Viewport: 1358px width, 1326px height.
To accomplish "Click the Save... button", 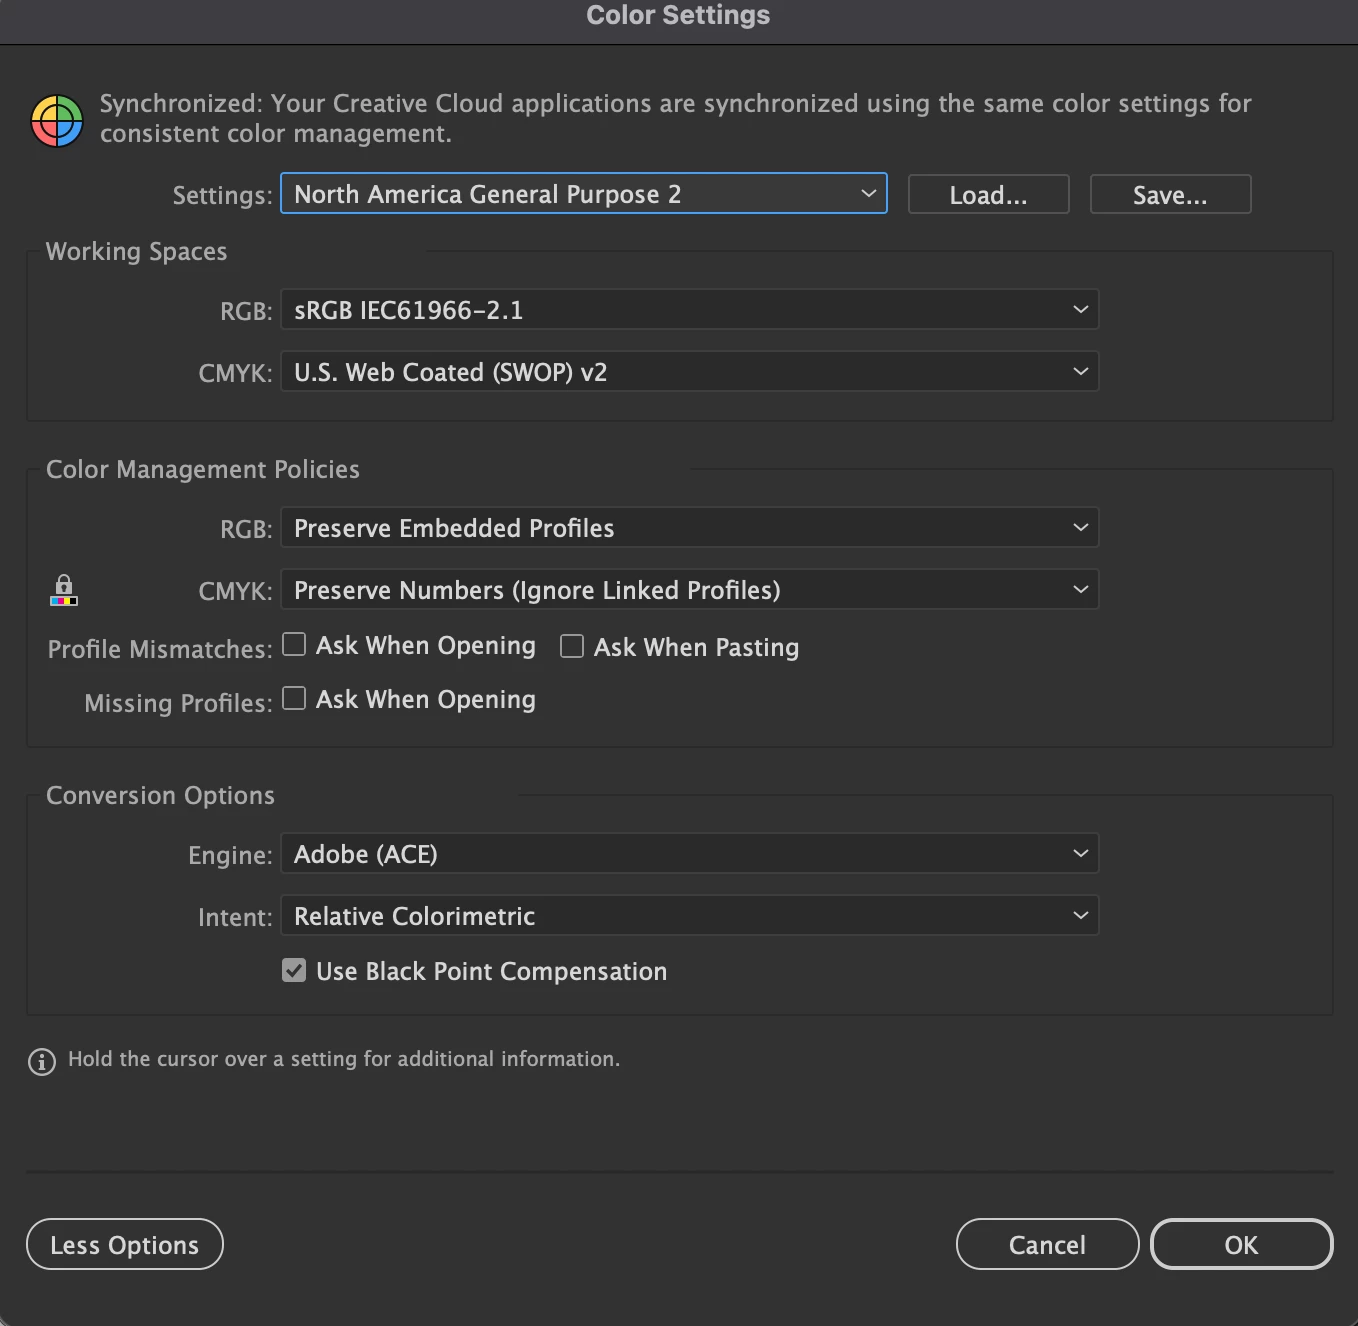I will point(1171,194).
